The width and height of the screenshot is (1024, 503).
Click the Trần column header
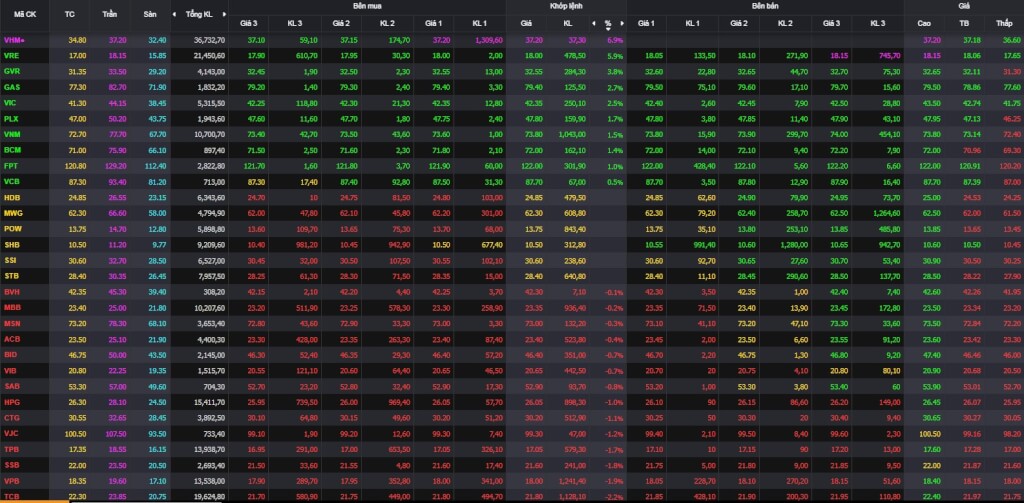[110, 14]
